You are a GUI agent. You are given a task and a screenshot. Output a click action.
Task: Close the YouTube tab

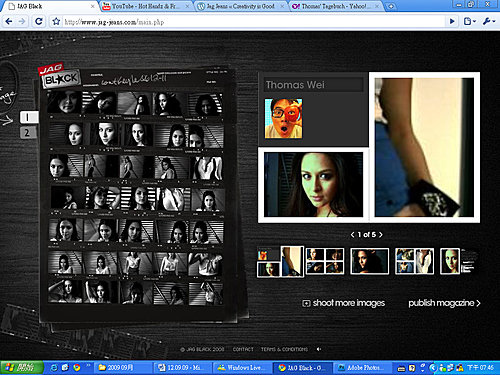(x=187, y=6)
